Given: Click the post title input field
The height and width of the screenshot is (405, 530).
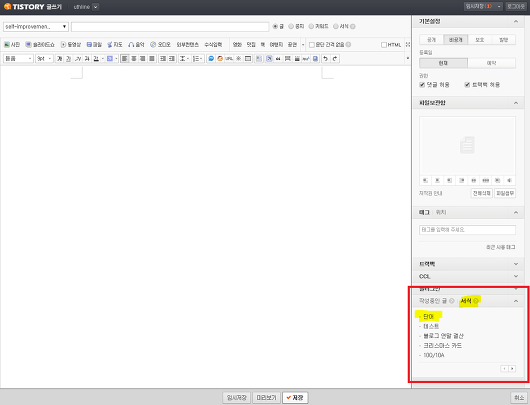Looking at the screenshot, I should point(170,27).
